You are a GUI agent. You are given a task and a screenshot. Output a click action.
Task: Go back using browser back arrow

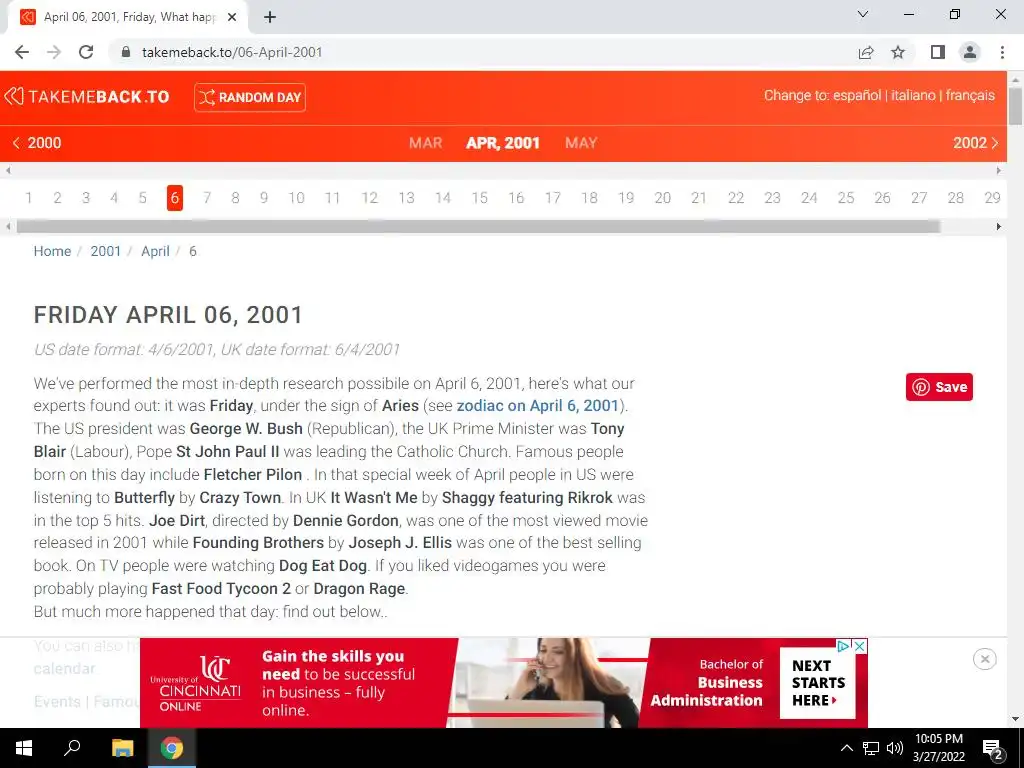(x=22, y=52)
